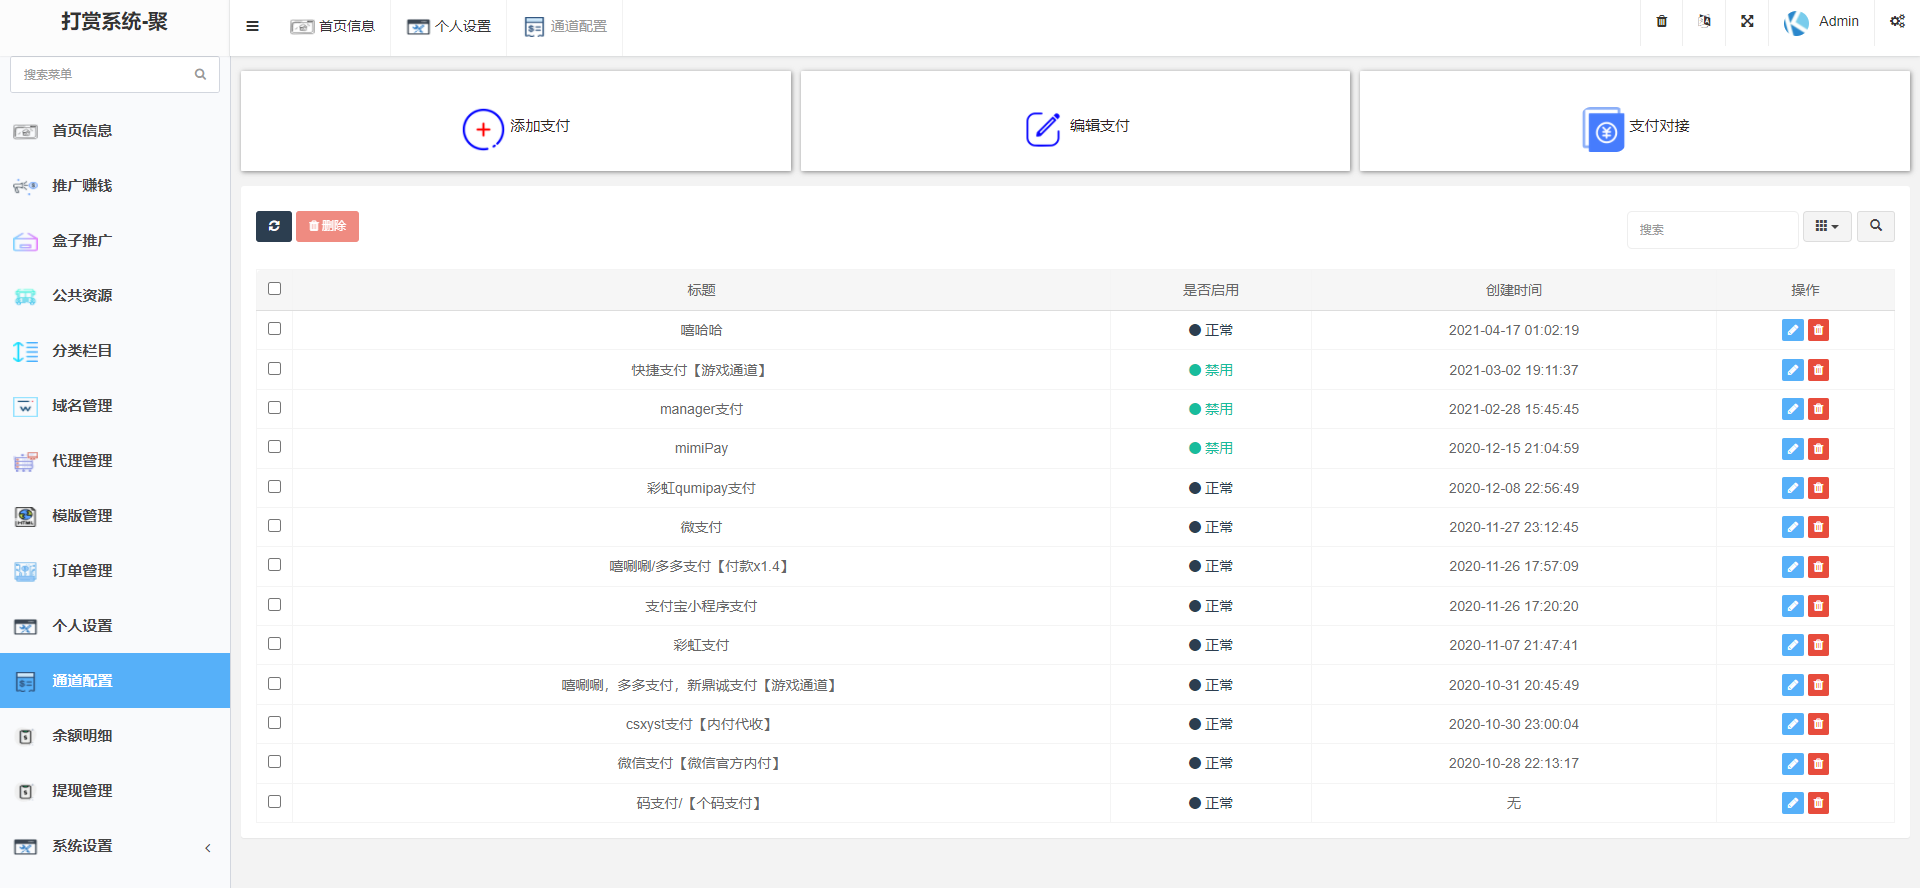1920x888 pixels.
Task: Click the fullscreen icon in the top bar
Action: click(1747, 21)
